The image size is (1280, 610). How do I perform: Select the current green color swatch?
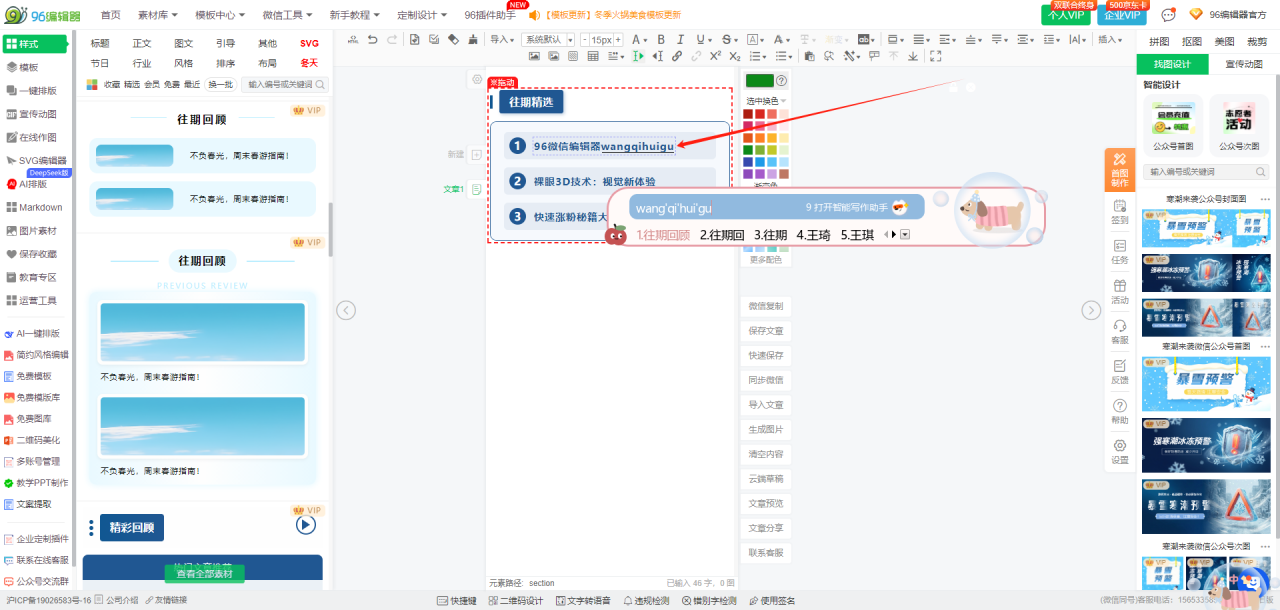coord(759,81)
